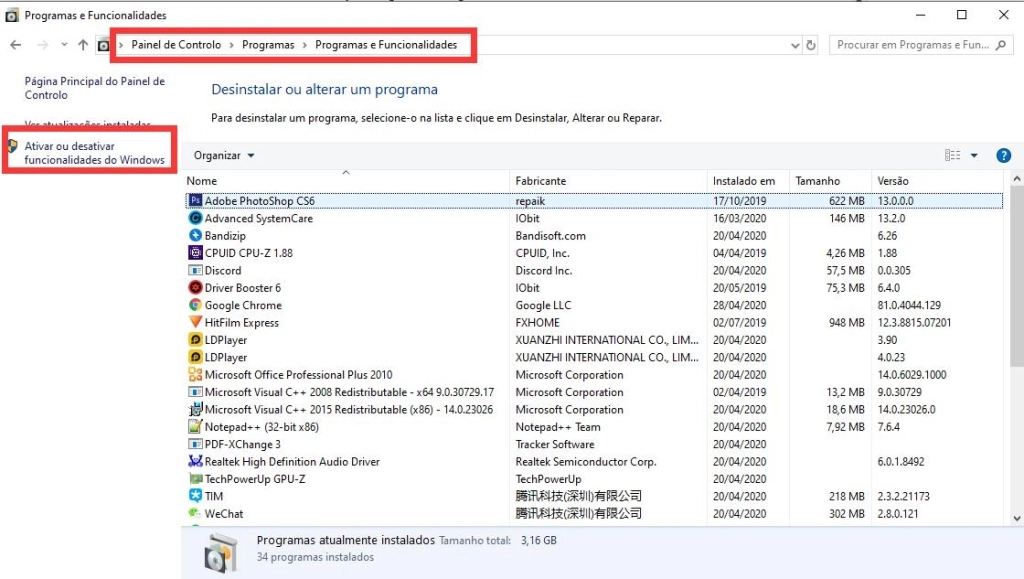The height and width of the screenshot is (579, 1024).
Task: Click the WeChat program icon
Action: coord(196,513)
